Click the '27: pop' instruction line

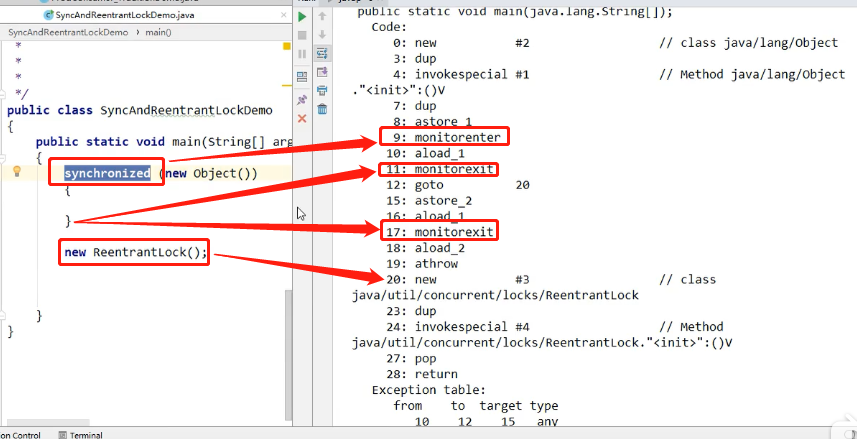pos(411,359)
